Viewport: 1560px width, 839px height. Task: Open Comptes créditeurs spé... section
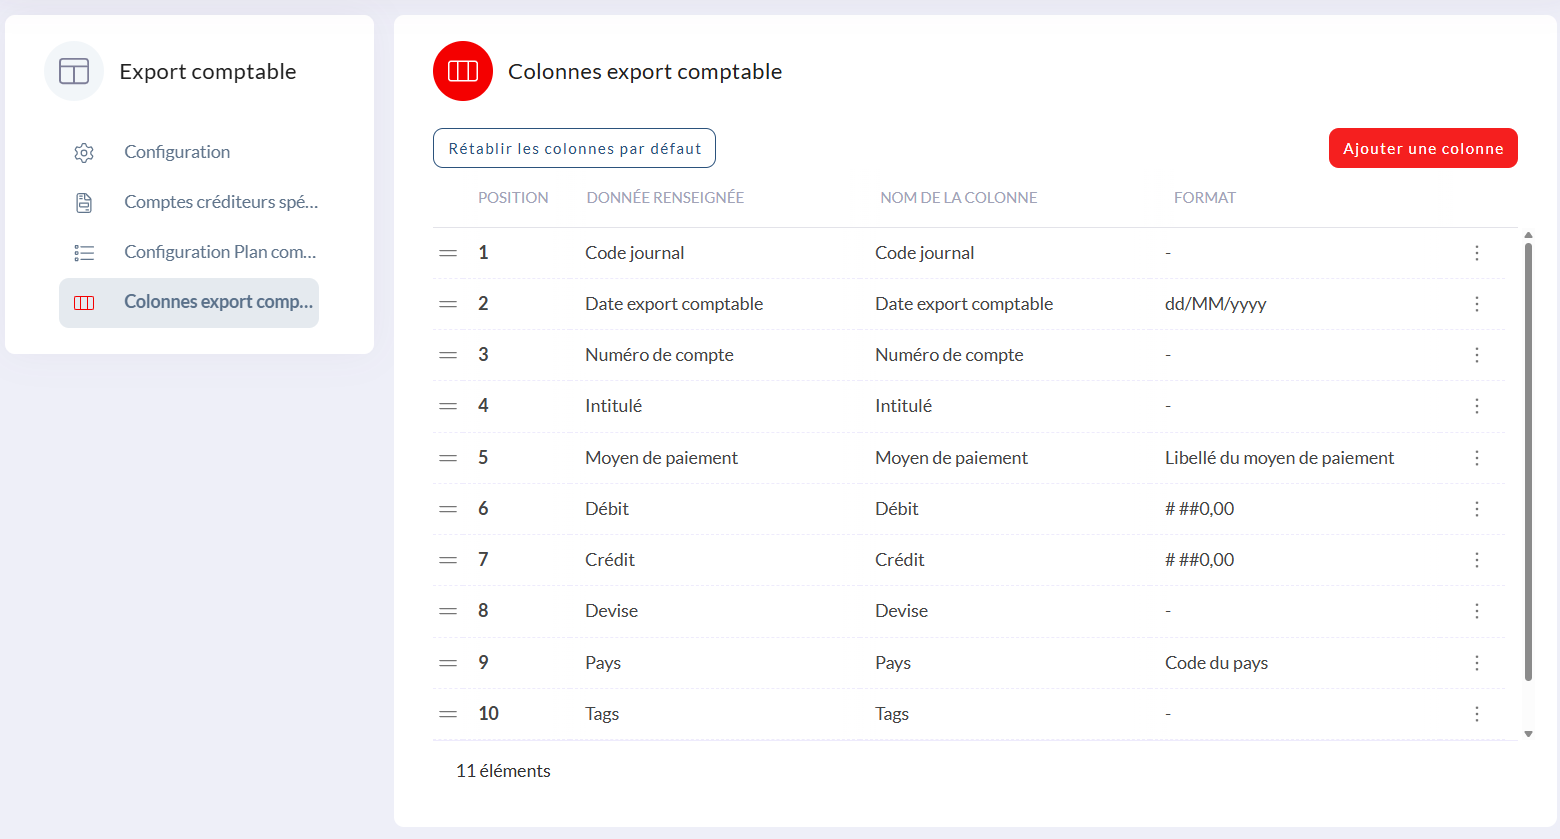[x=221, y=202]
